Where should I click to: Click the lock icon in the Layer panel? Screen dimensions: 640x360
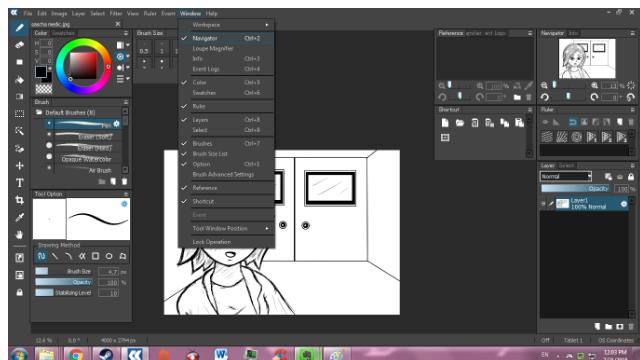[631, 176]
